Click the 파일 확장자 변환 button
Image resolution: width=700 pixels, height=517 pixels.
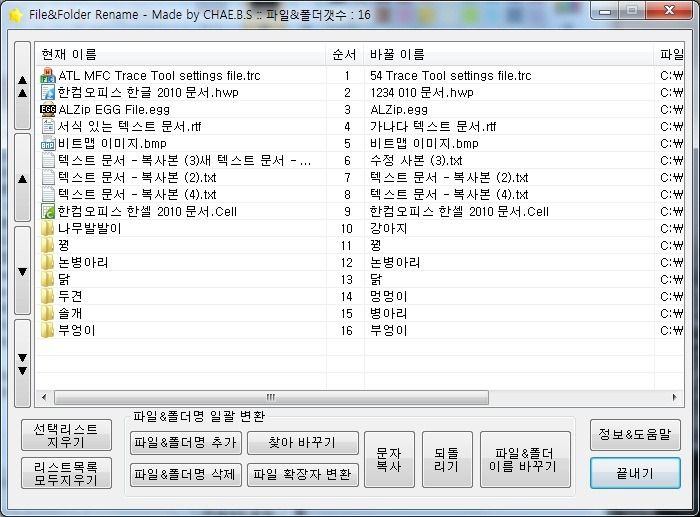[x=303, y=474]
